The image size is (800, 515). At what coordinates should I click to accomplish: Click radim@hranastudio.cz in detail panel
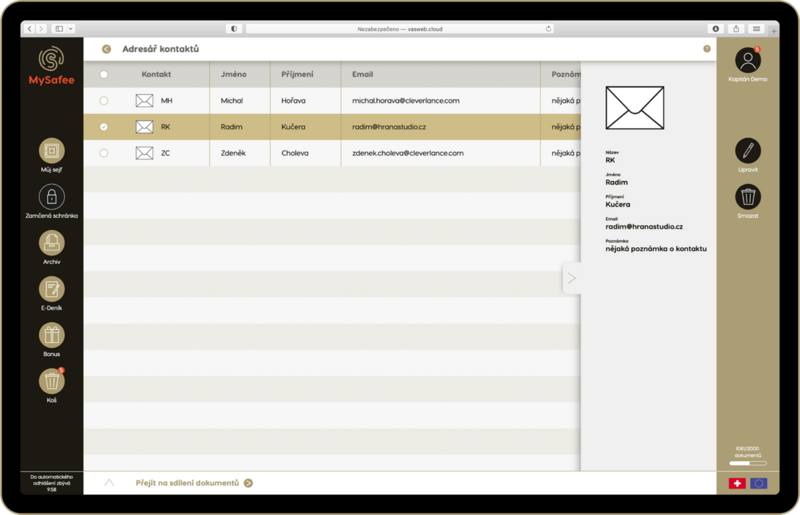(644, 227)
